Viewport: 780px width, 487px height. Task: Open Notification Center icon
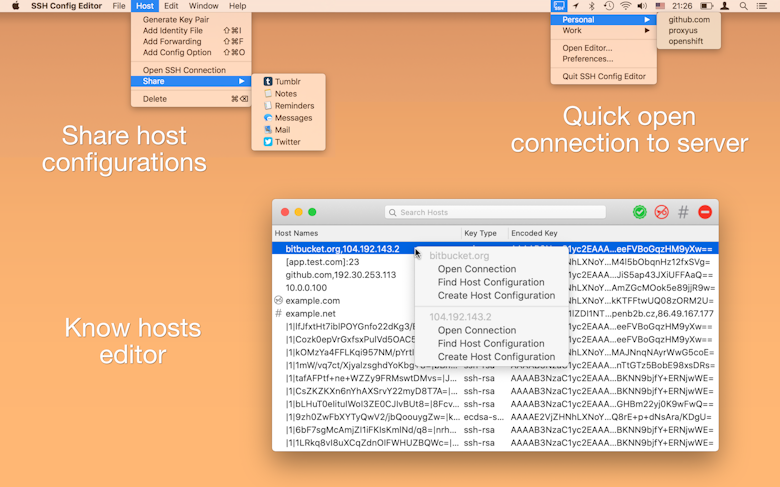(x=762, y=6)
